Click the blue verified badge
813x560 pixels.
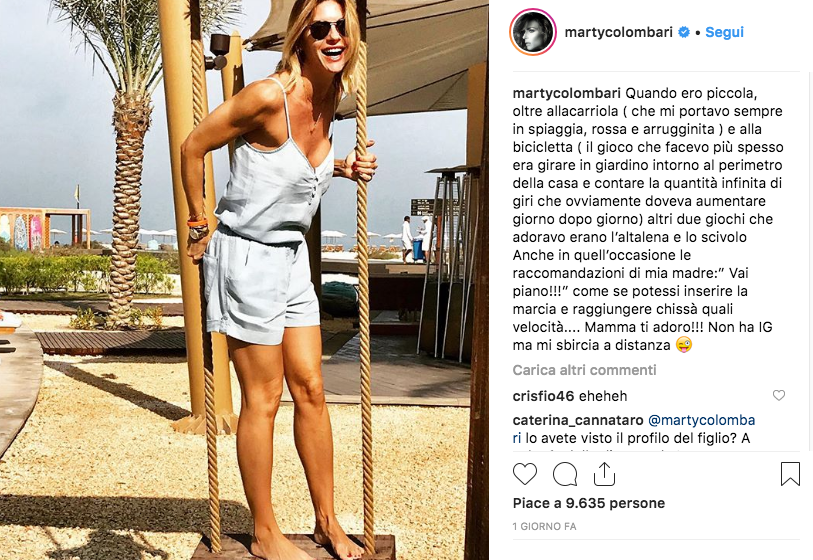684,32
